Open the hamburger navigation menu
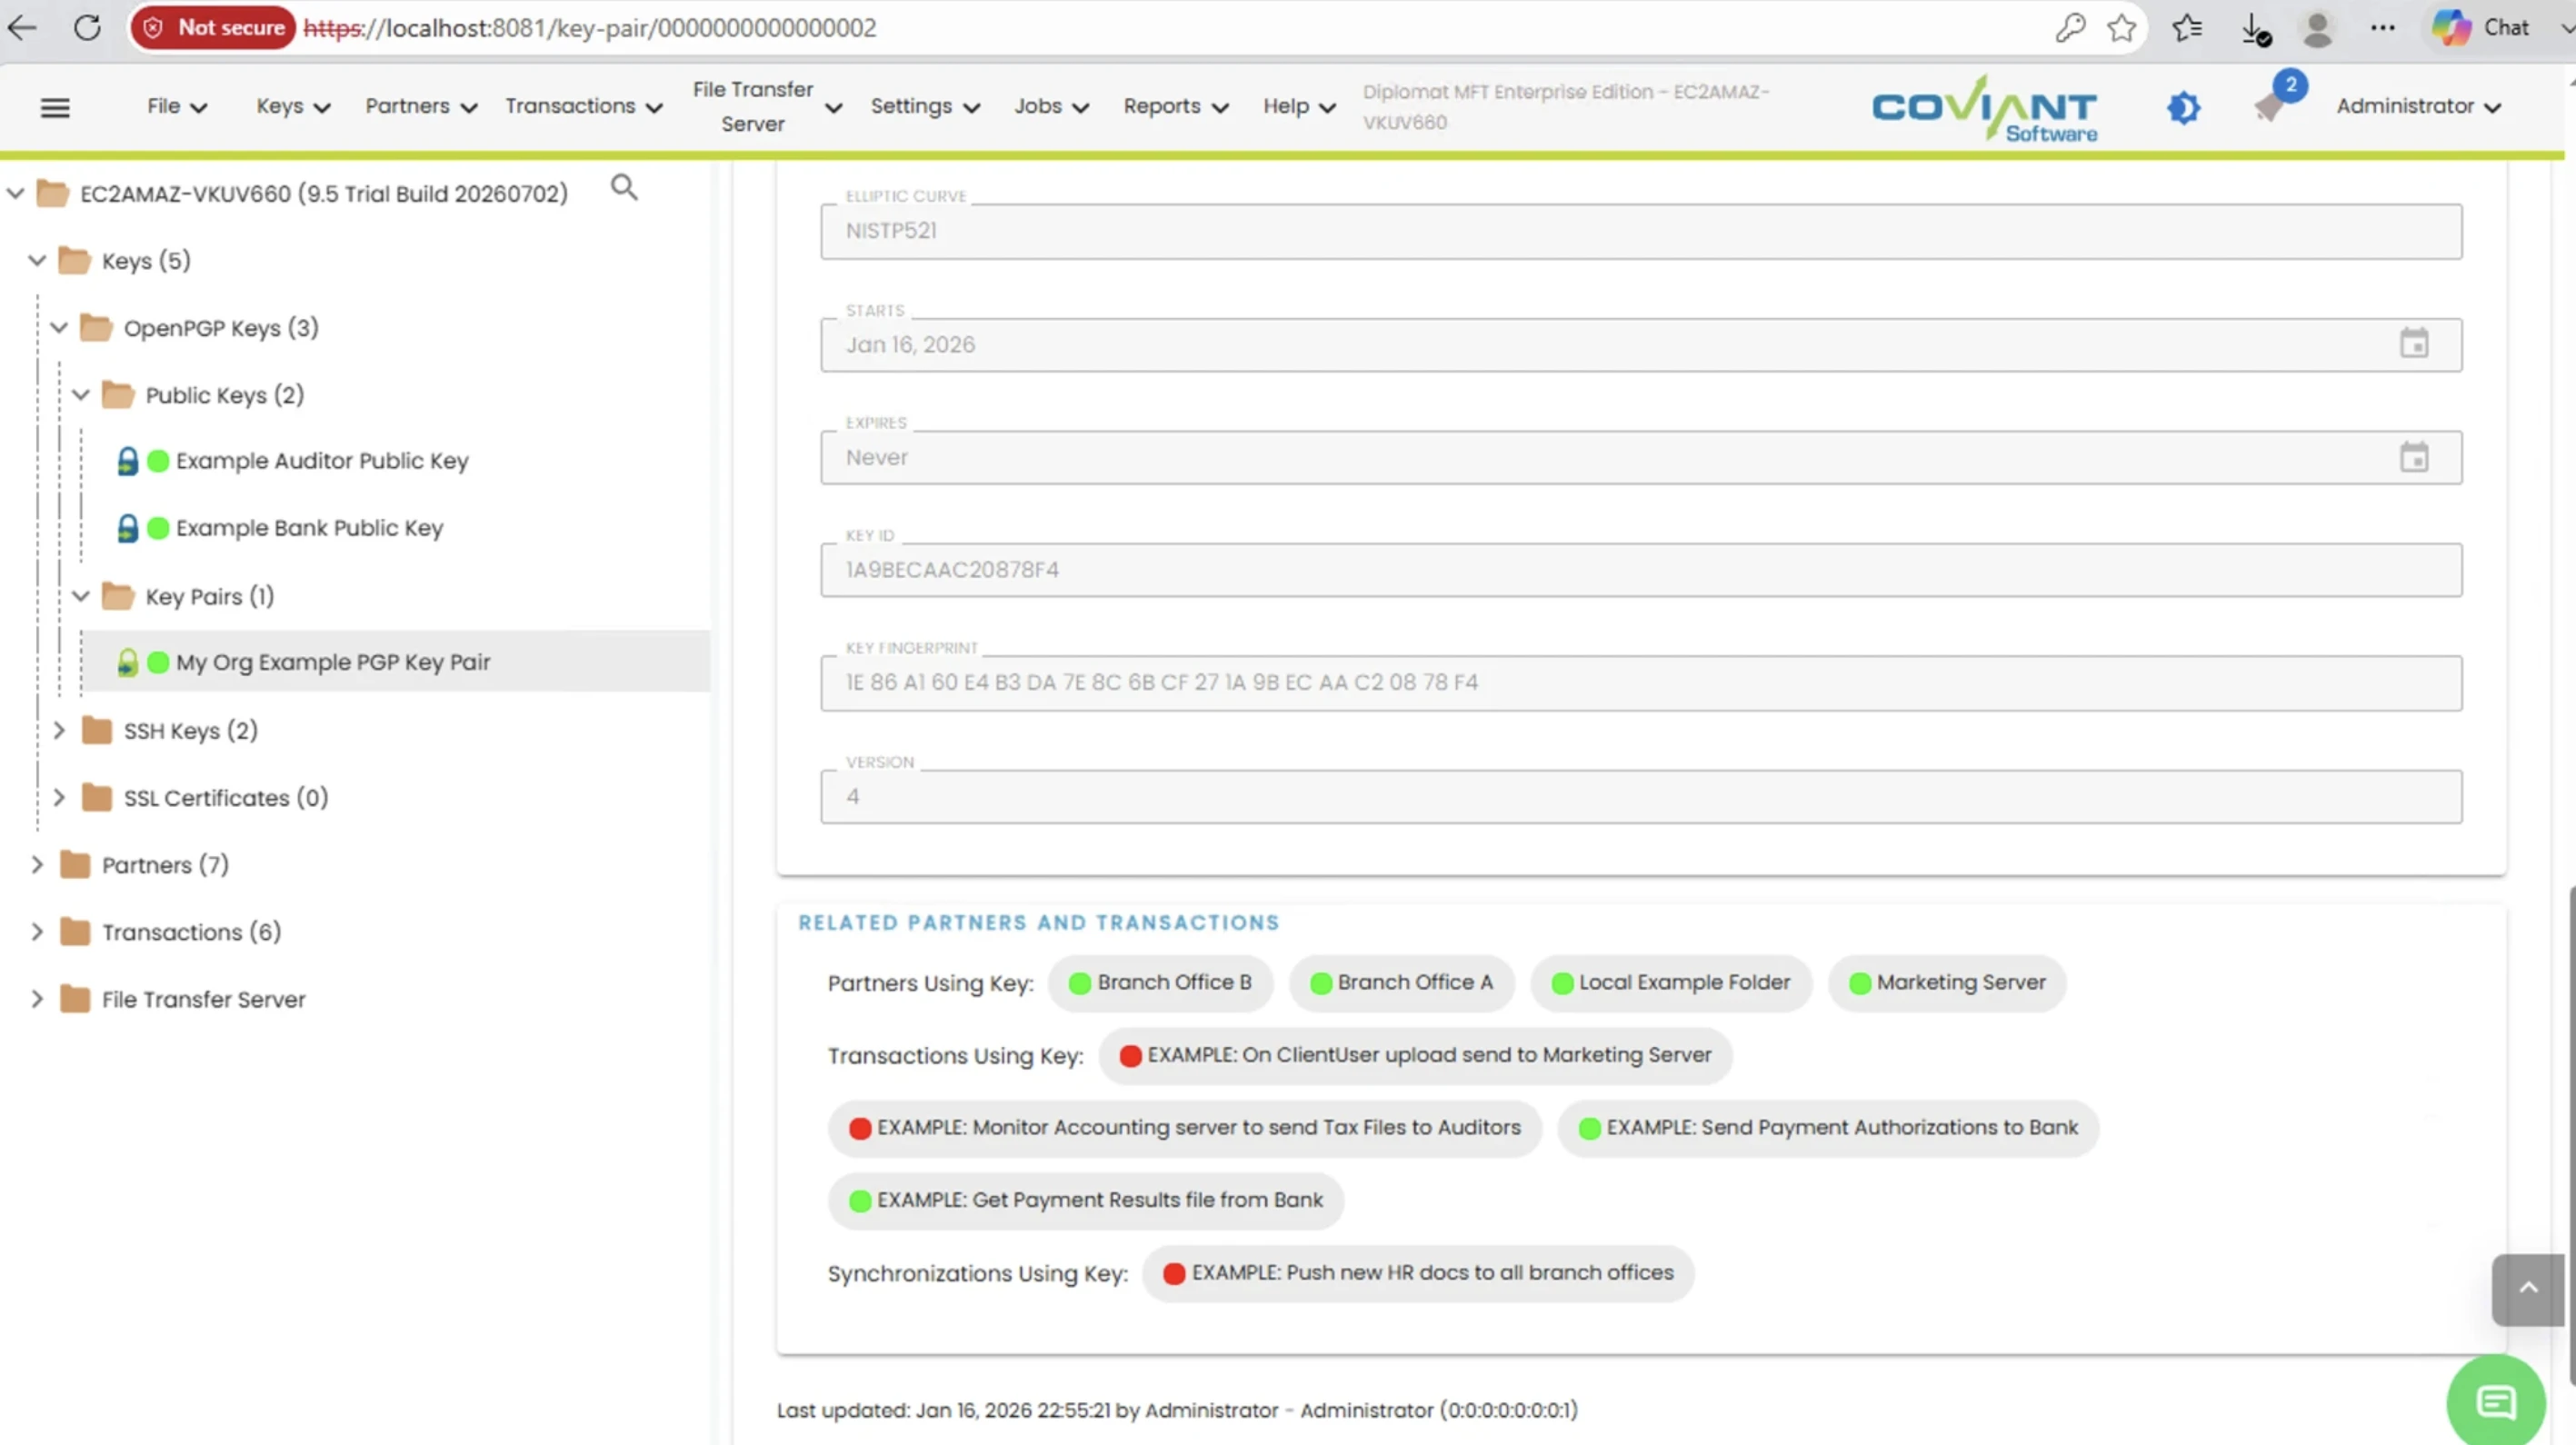The width and height of the screenshot is (2576, 1445). [55, 107]
